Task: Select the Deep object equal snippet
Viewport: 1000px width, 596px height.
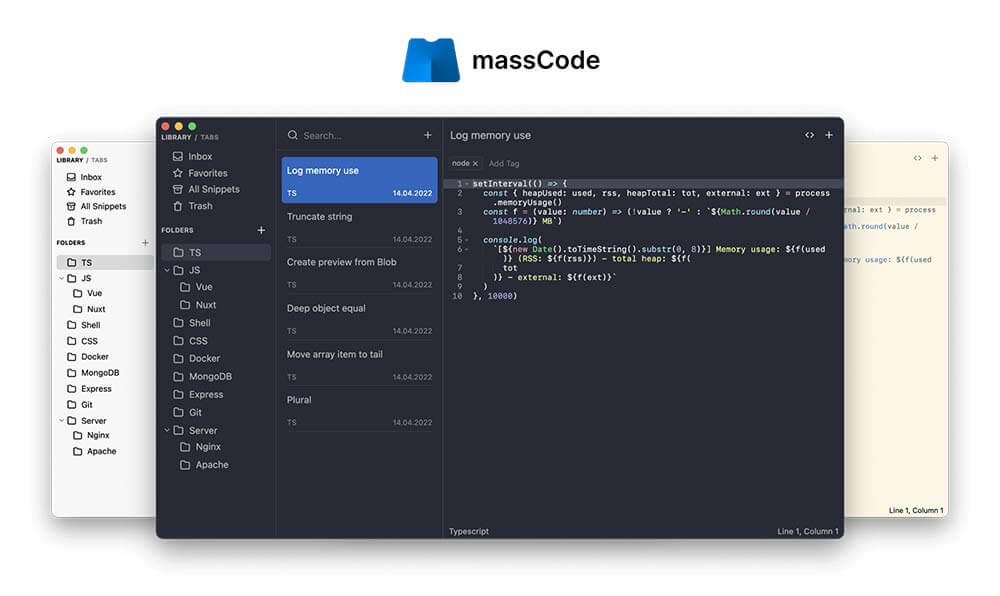Action: click(x=360, y=319)
